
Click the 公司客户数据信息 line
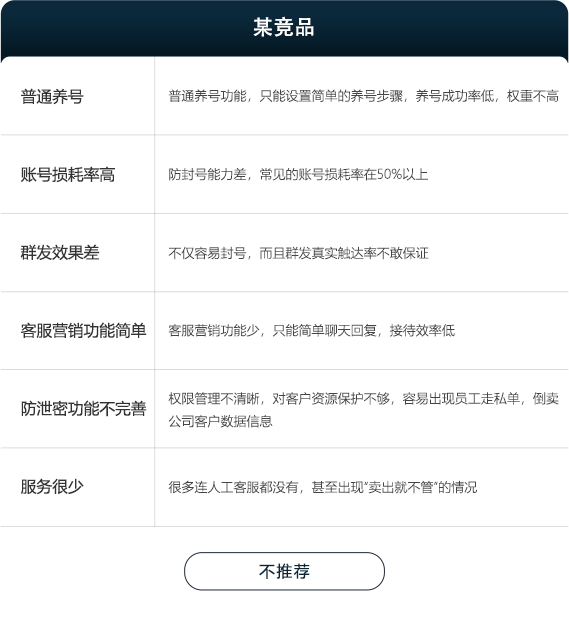click(220, 421)
